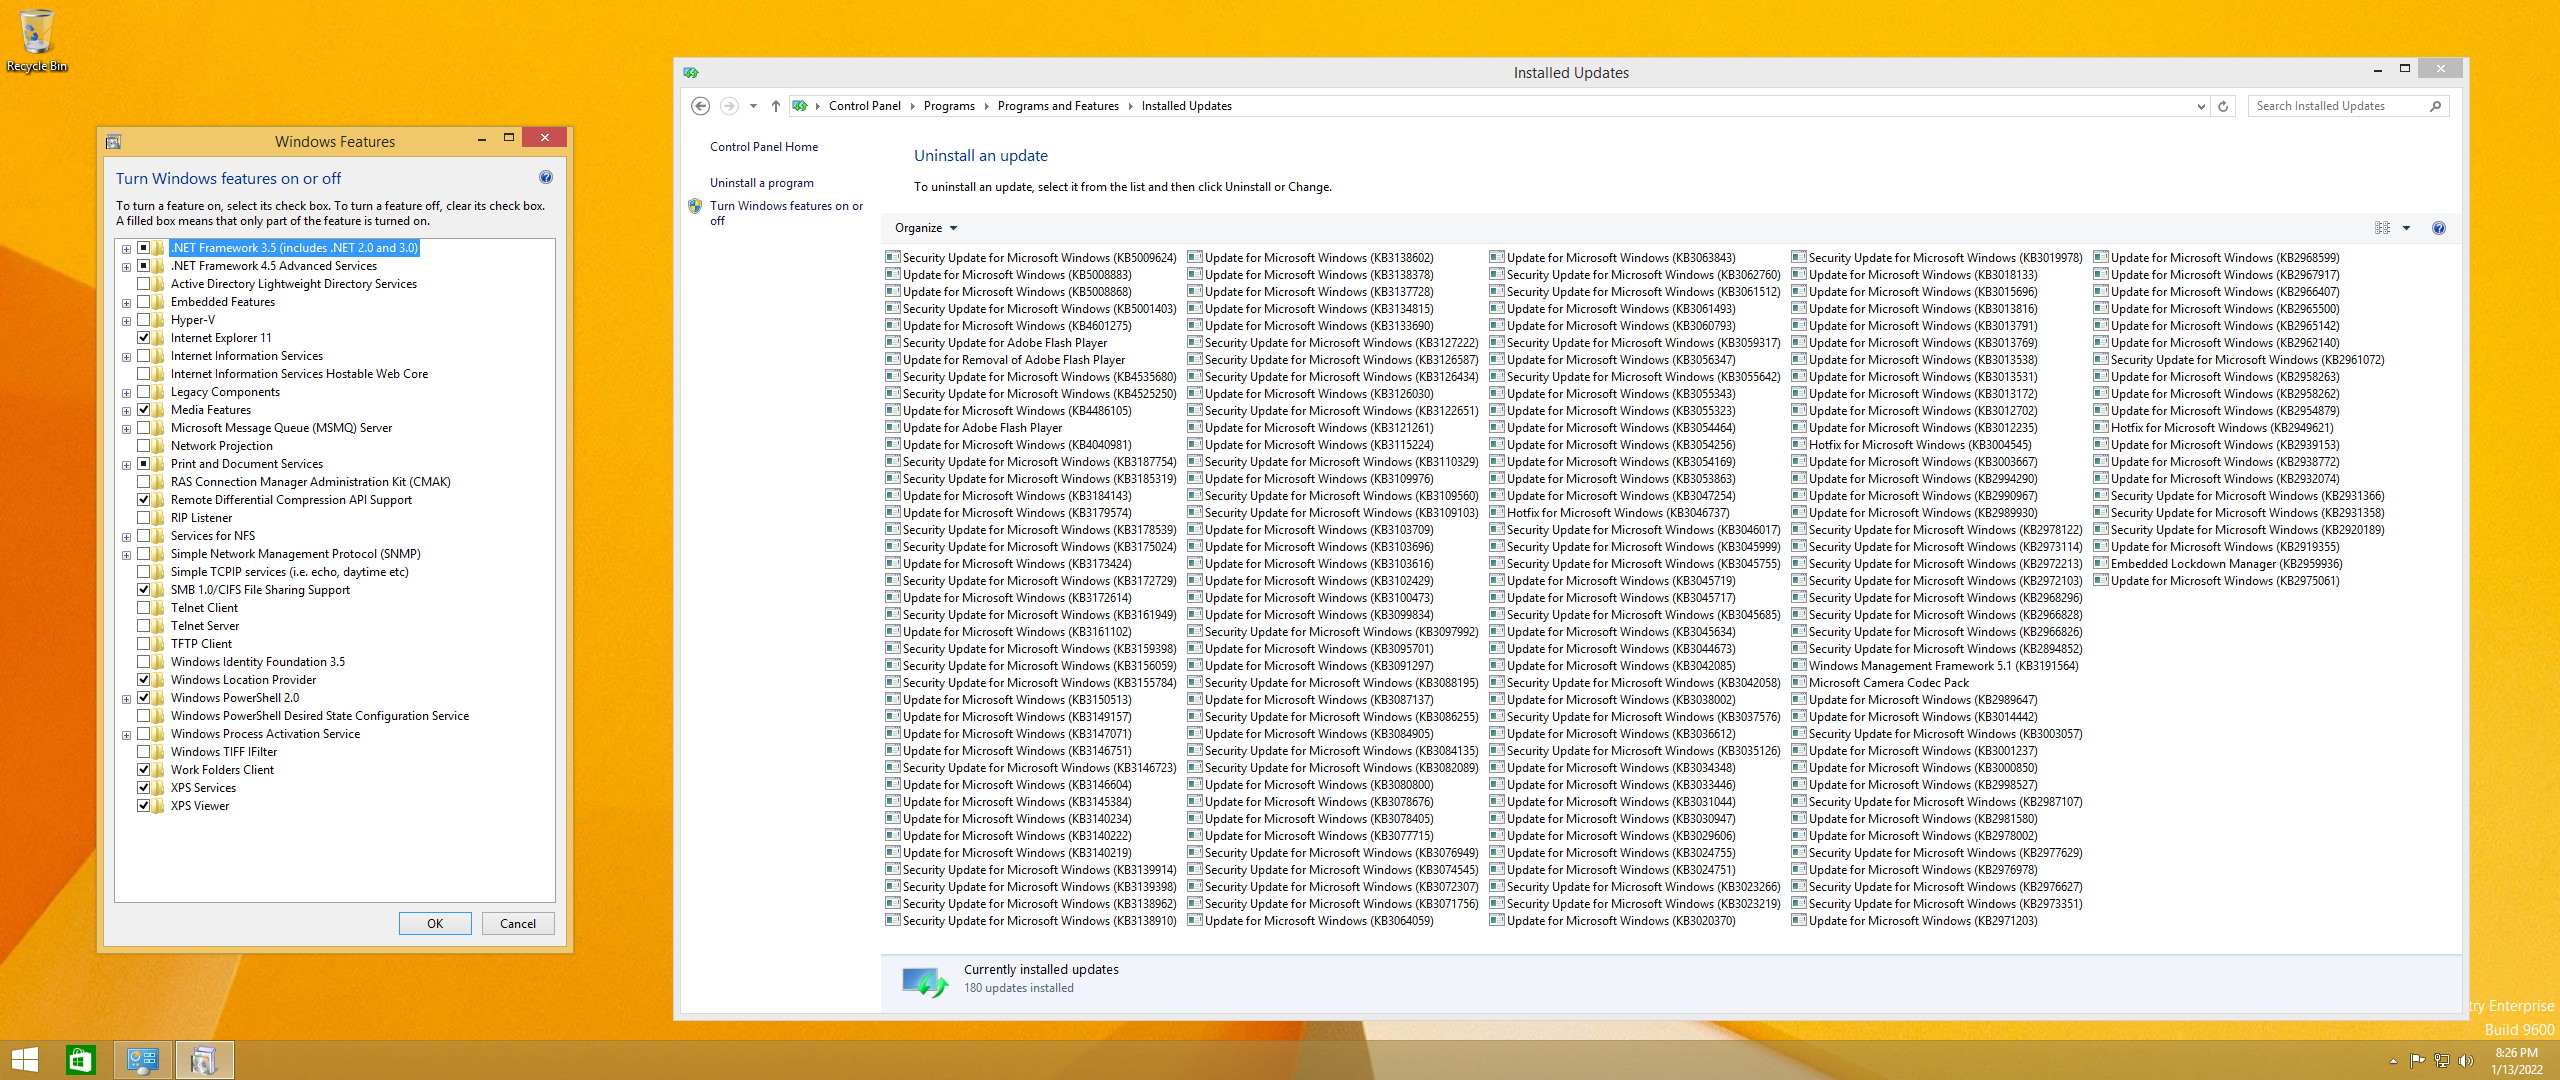Expand .NET Framework 4.5 Advanced Services
The image size is (2560, 1080).
[x=127, y=267]
